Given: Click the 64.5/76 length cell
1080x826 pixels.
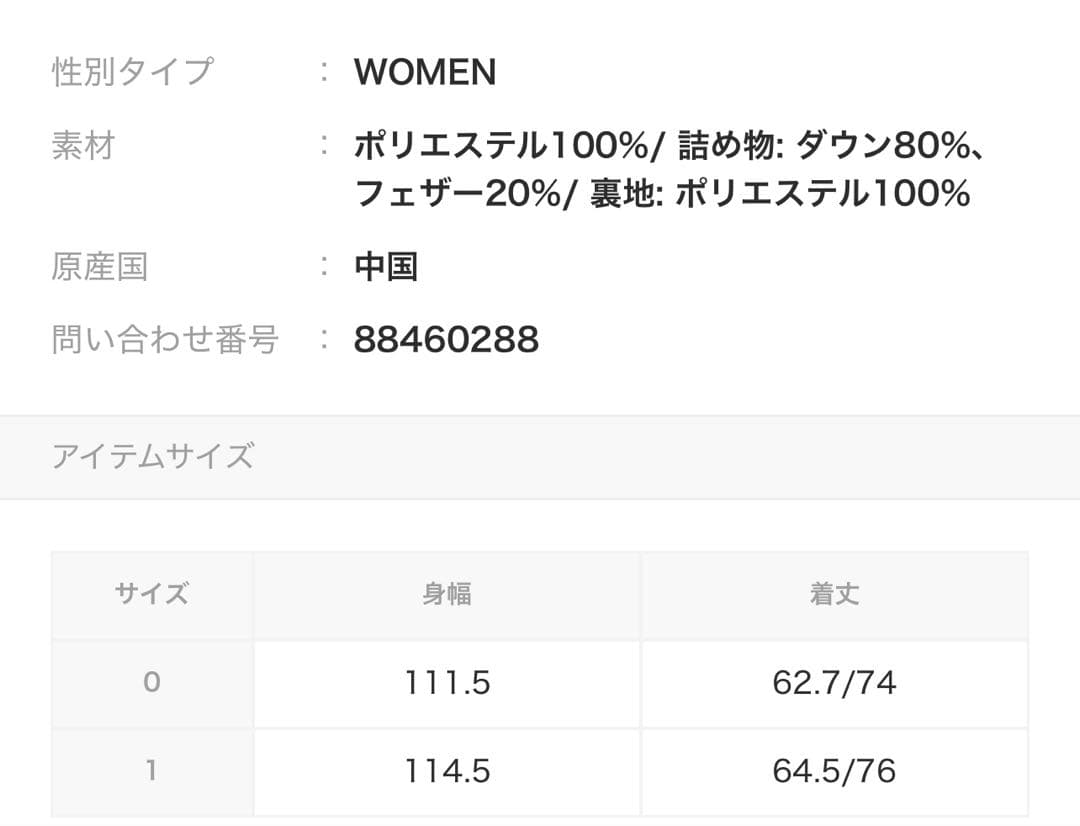Looking at the screenshot, I should point(834,771).
